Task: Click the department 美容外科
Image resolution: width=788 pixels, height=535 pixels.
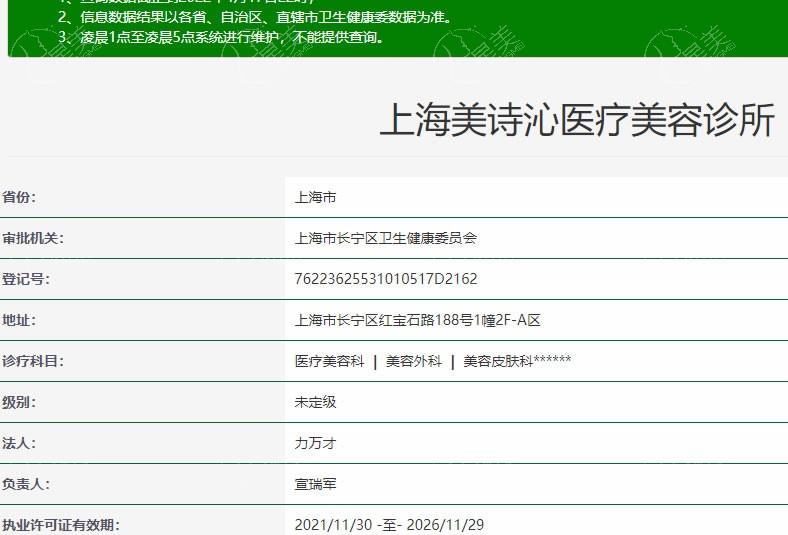Action: coord(414,361)
